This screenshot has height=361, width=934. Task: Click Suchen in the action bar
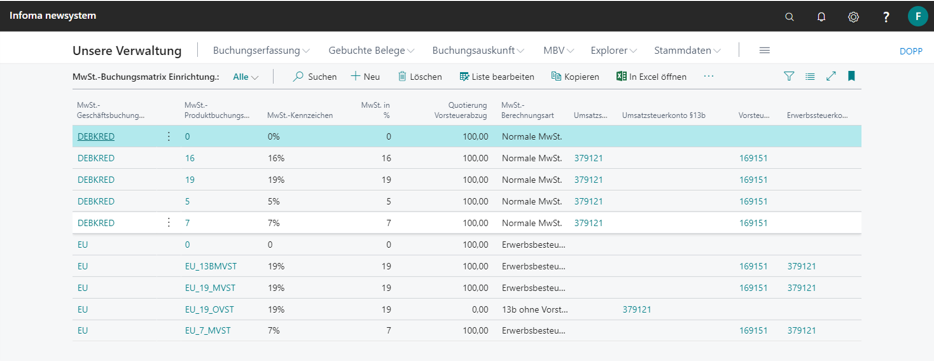click(315, 77)
